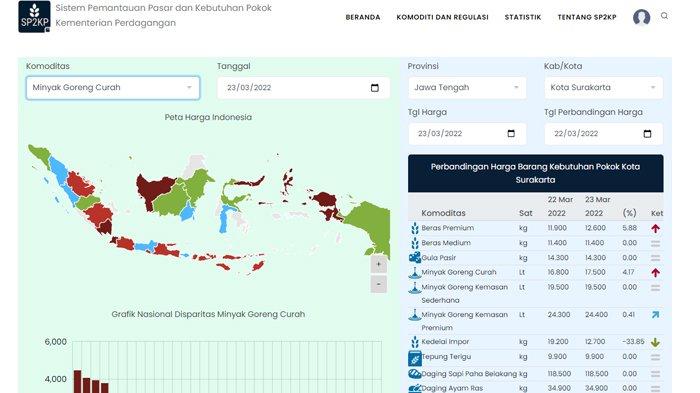This screenshot has width=700, height=393.
Task: Click the Beras Premium commodity icon
Action: tap(415, 228)
